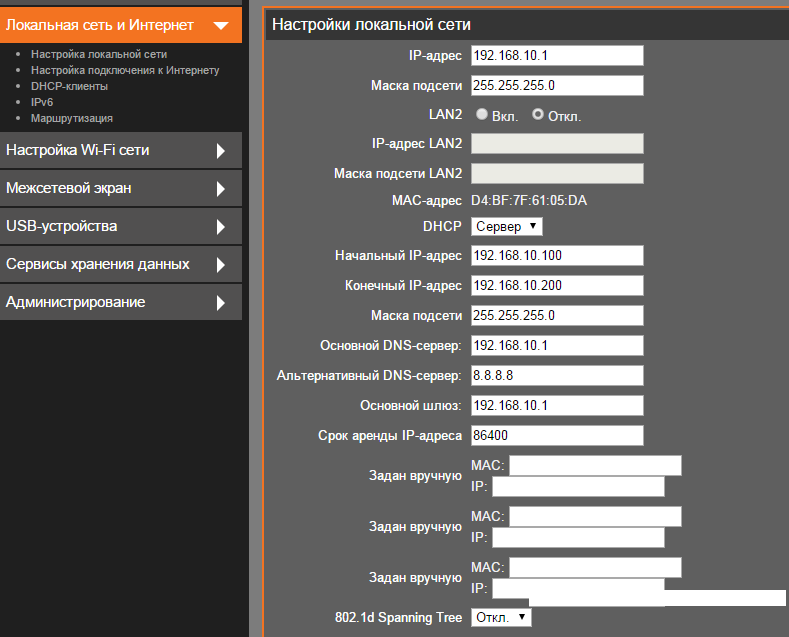Open the IPv6 settings link
Screen dimensions: 789x637
(x=42, y=102)
